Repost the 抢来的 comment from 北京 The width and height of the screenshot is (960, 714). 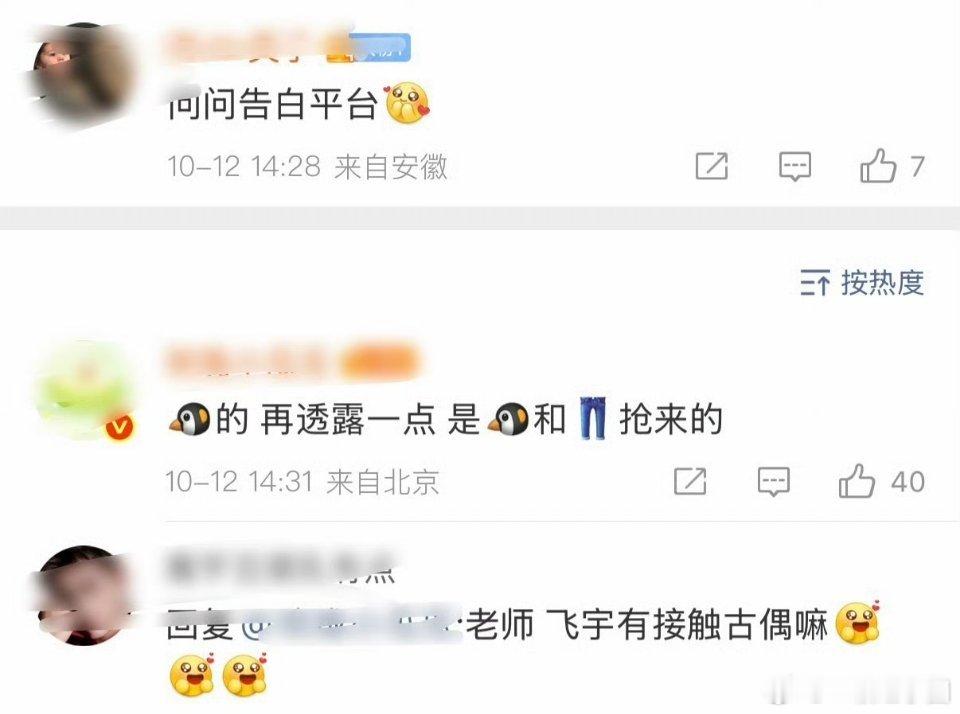coord(690,481)
